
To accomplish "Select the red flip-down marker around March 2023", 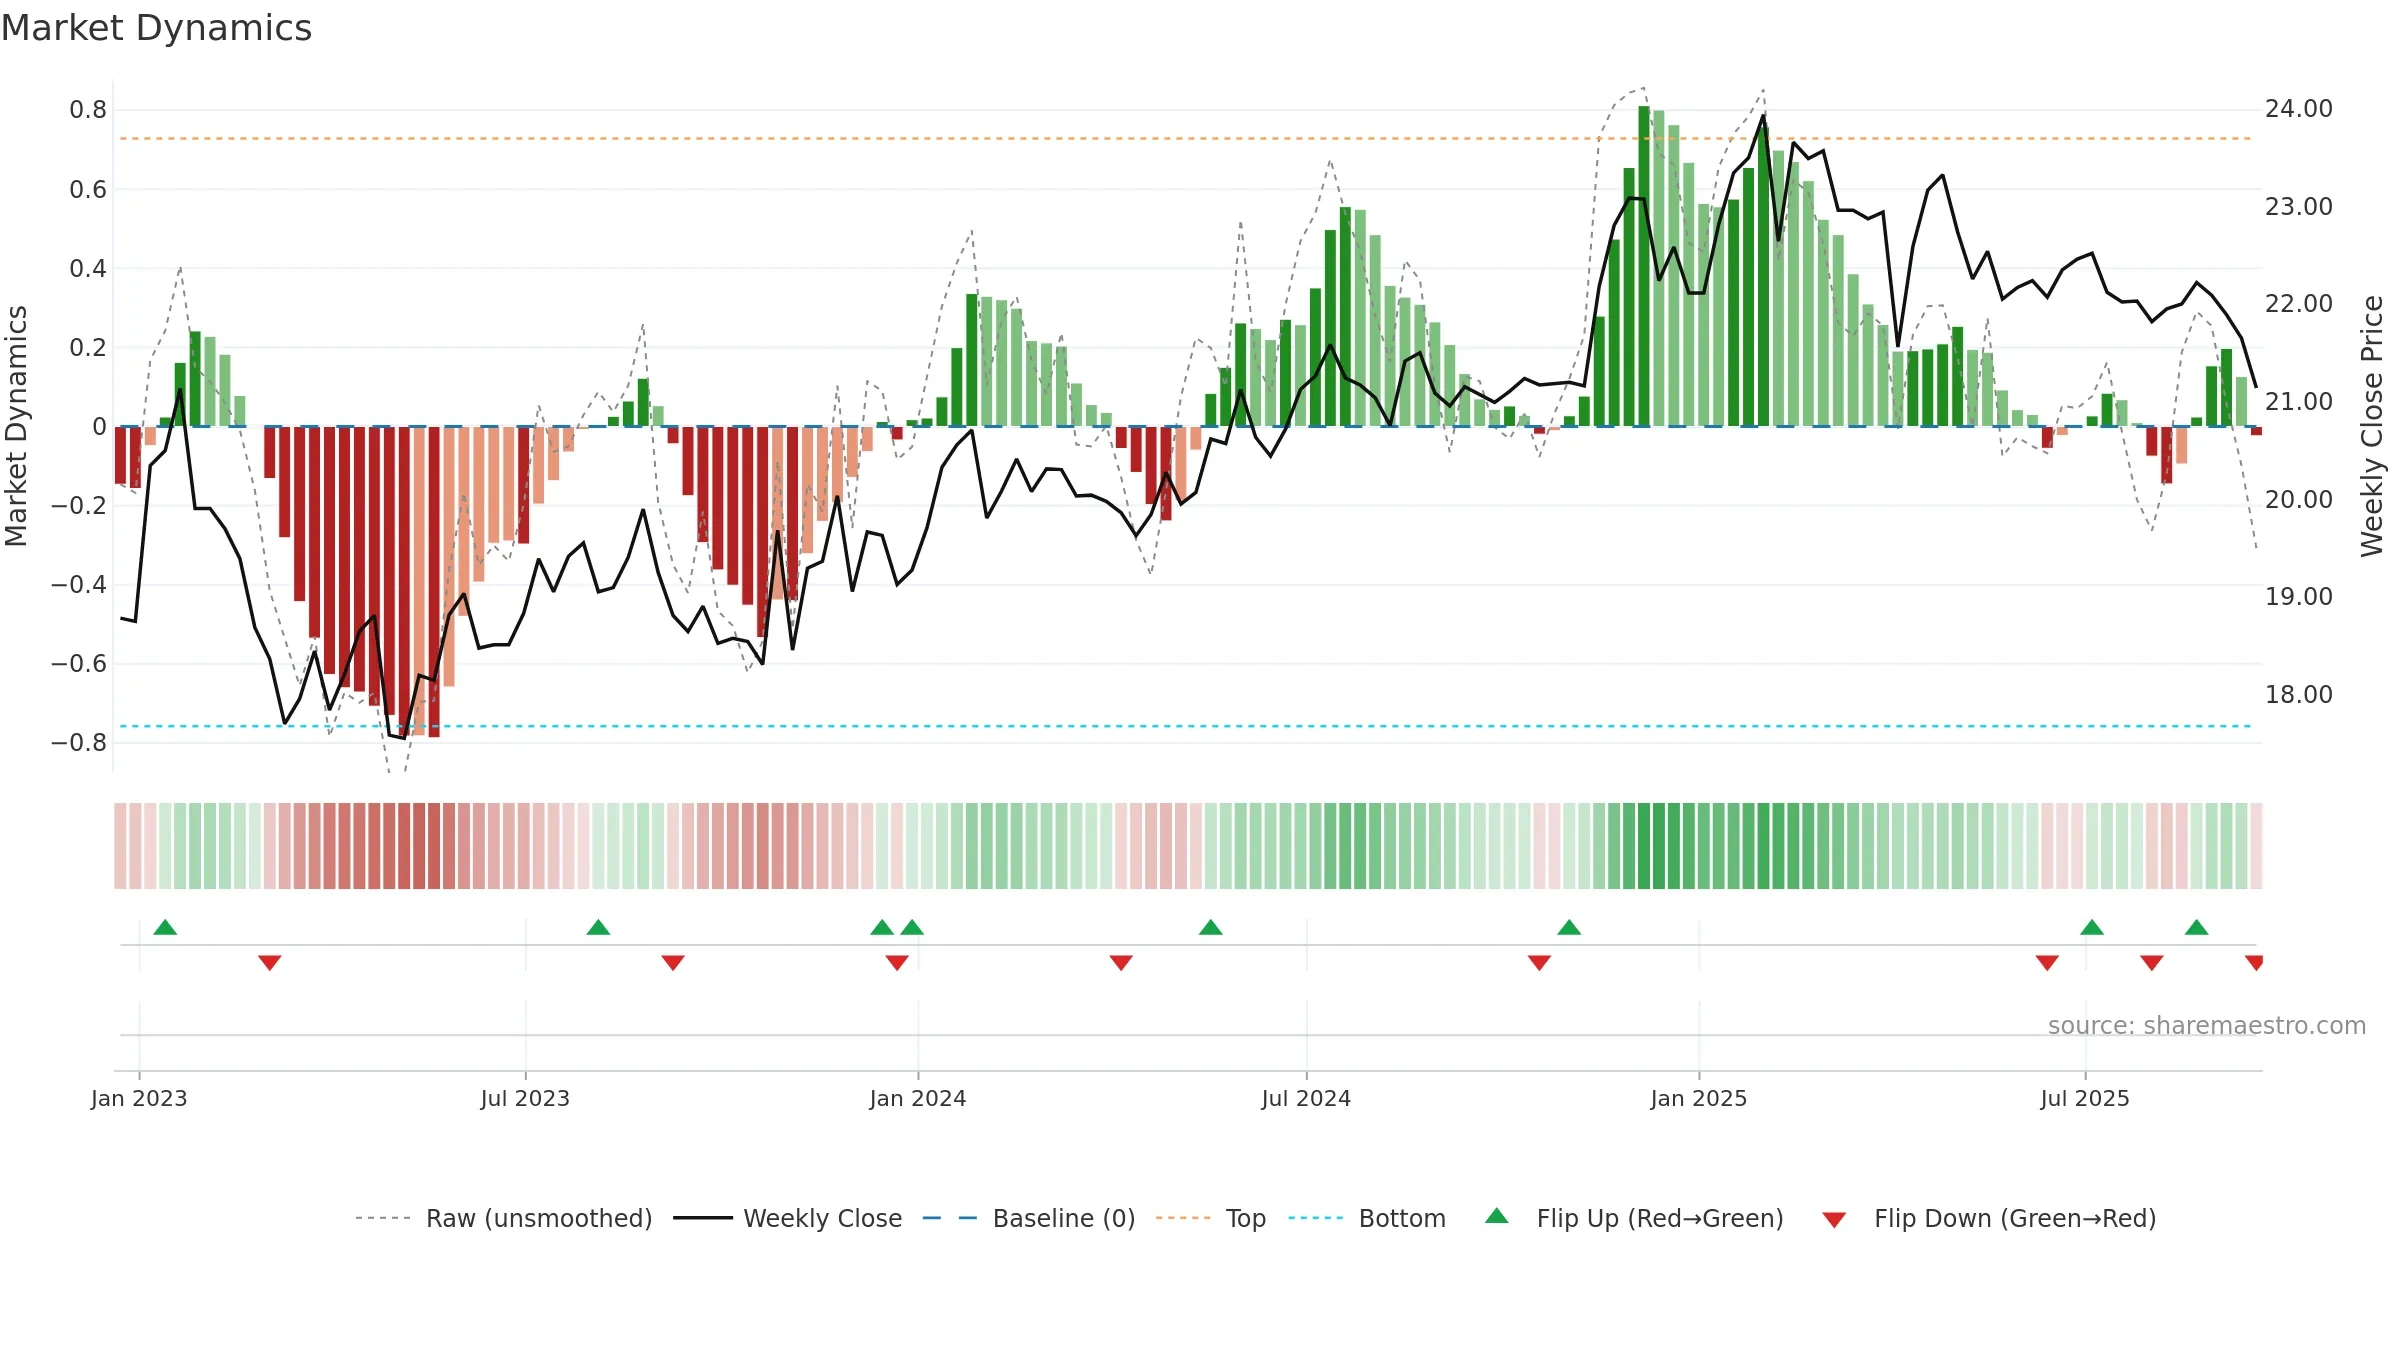I will (270, 963).
